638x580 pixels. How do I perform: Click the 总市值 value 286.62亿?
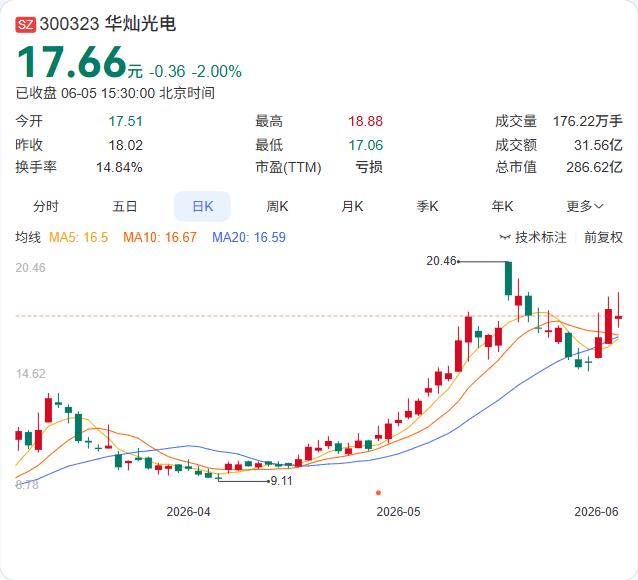tap(594, 167)
